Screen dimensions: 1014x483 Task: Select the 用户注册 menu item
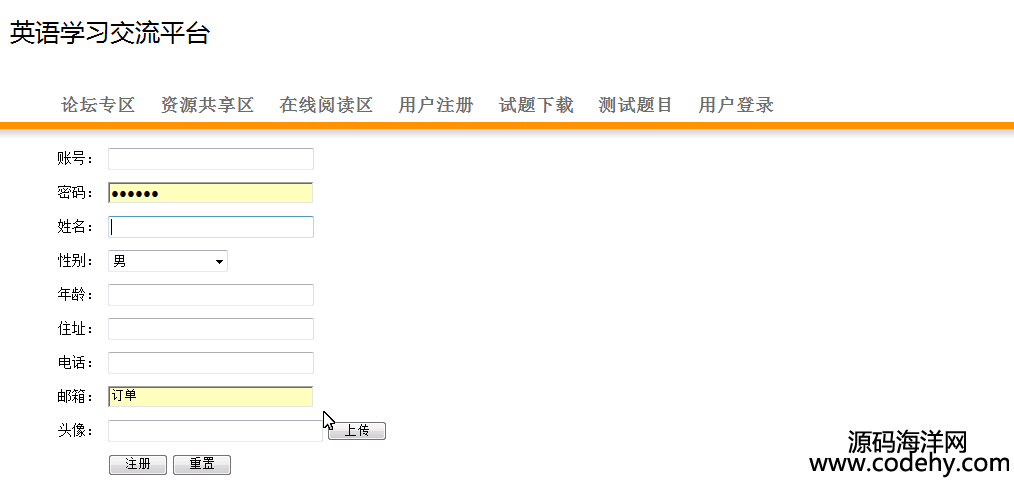[x=436, y=105]
